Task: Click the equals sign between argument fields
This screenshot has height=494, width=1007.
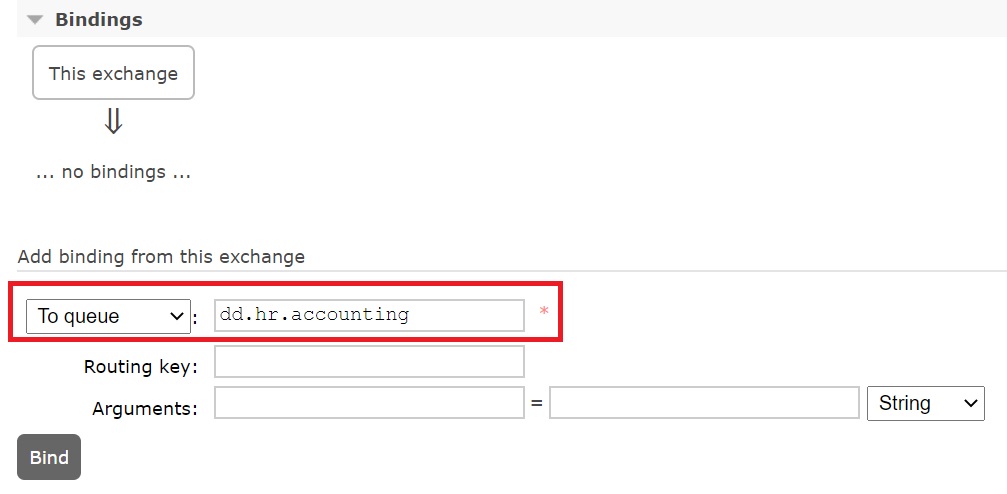Action: pos(537,404)
